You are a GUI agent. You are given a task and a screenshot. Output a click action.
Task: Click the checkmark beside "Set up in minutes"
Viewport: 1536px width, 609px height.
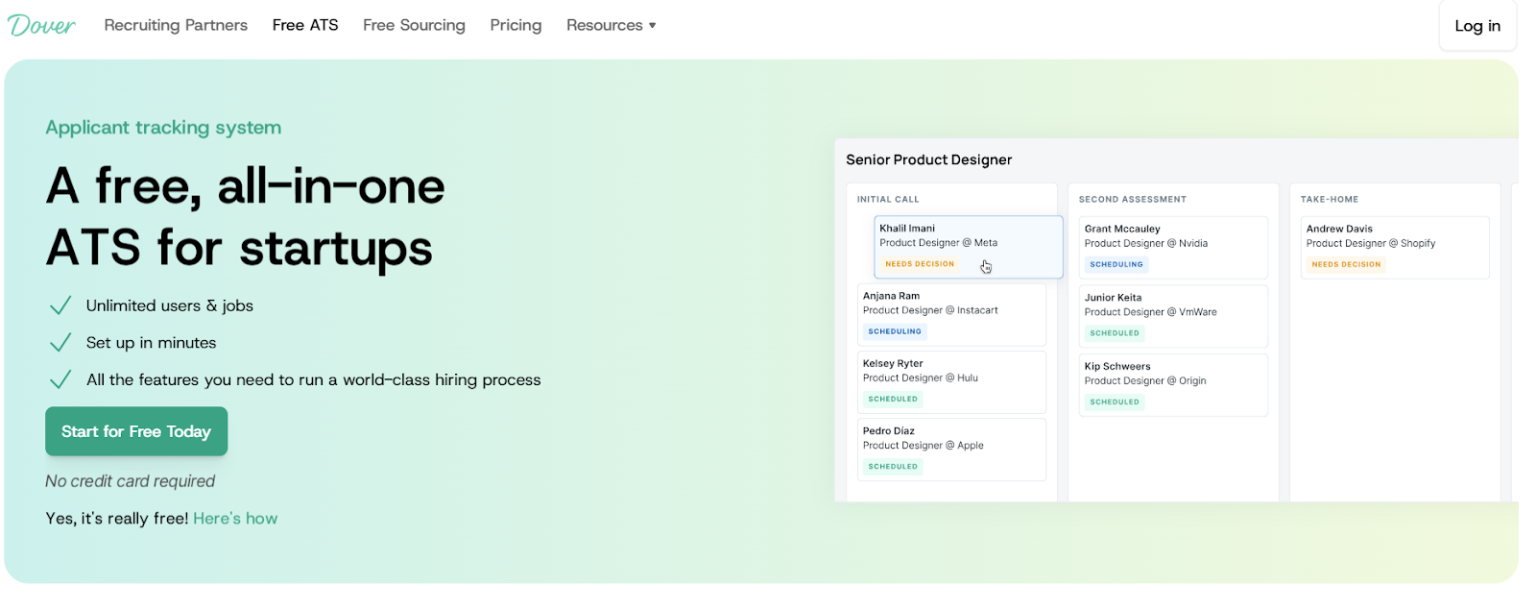[60, 341]
